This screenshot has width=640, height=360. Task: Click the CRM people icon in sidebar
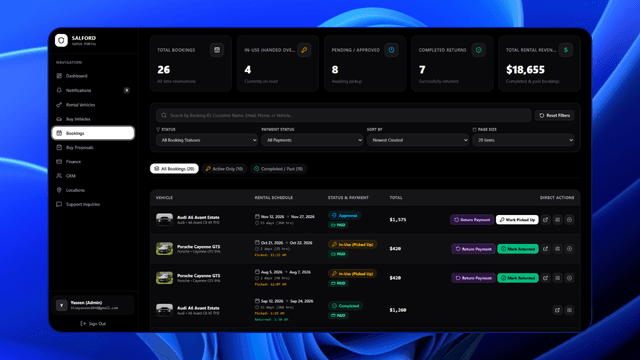point(59,176)
